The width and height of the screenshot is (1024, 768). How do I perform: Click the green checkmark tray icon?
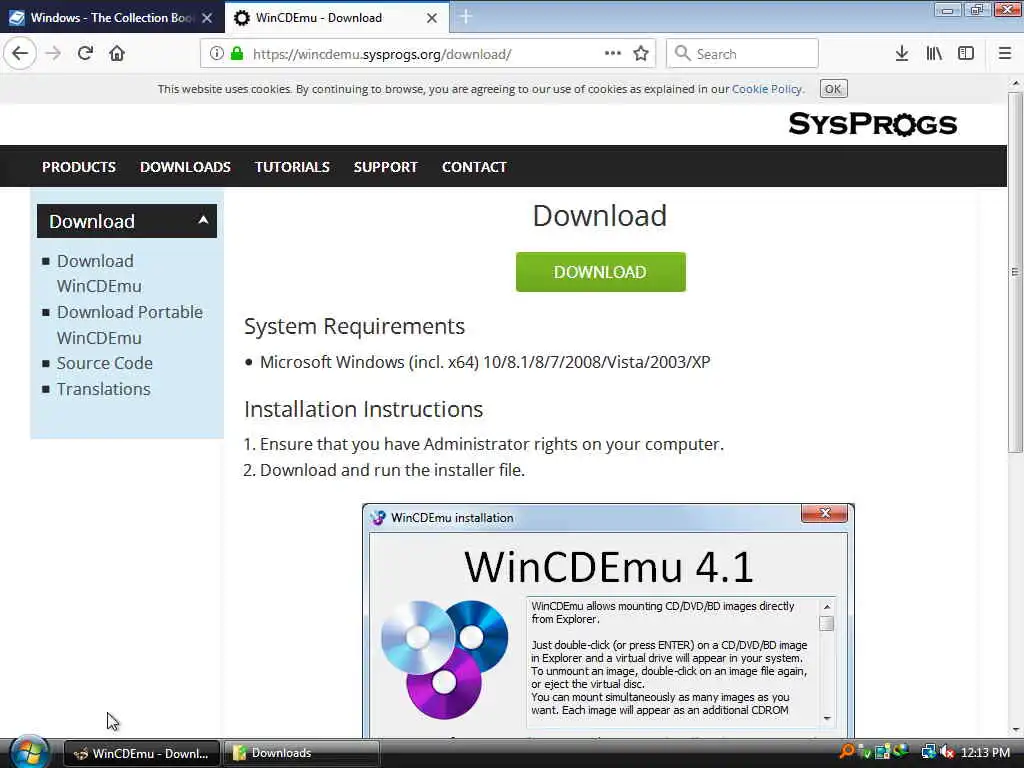tap(864, 752)
